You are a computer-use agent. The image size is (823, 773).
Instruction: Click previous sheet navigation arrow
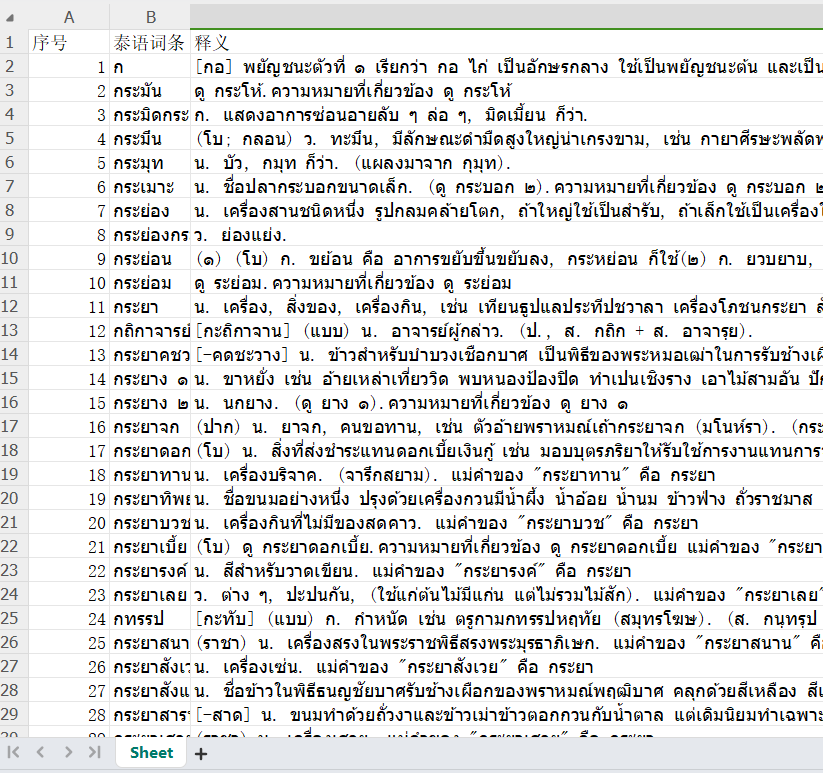click(x=40, y=753)
